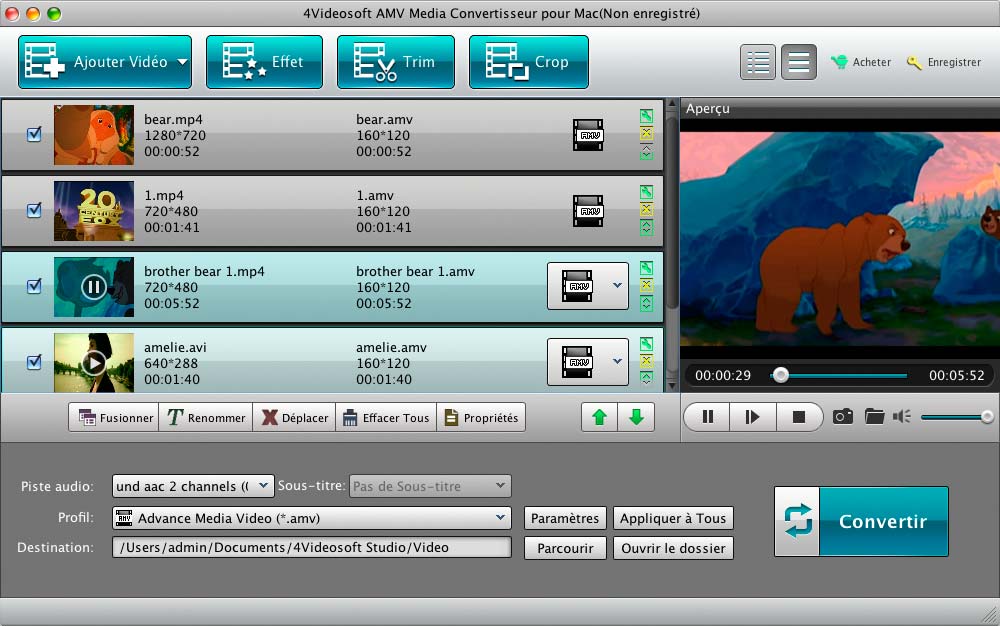Click the yellow X icon for amelie.avi
Image resolution: width=1000 pixels, height=626 pixels.
(646, 361)
